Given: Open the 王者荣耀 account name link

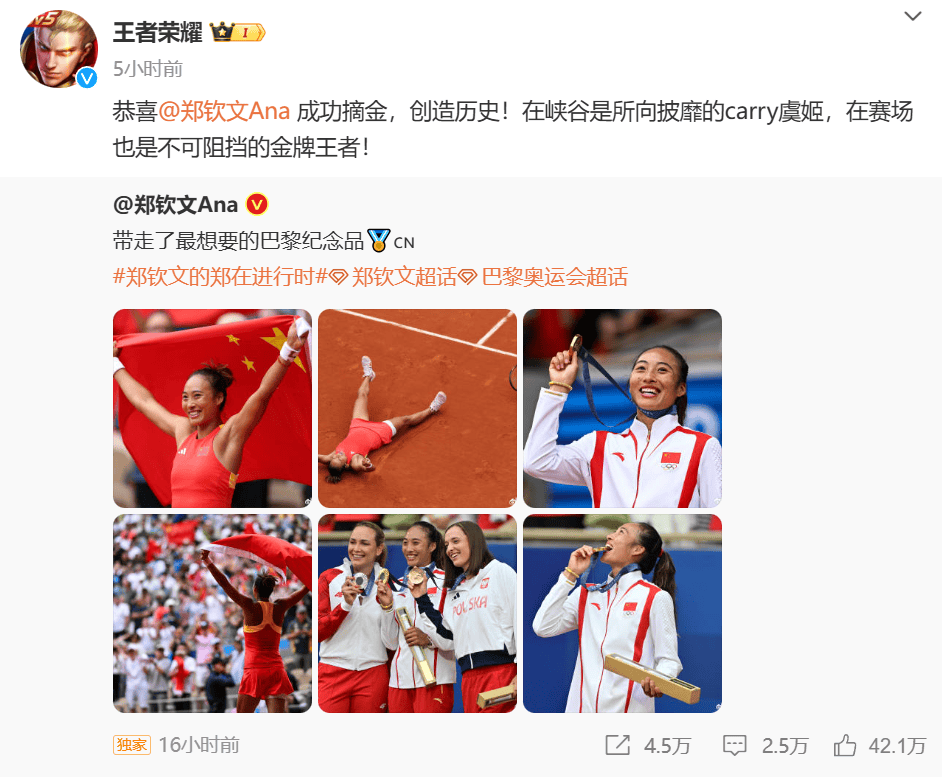Looking at the screenshot, I should coord(157,32).
